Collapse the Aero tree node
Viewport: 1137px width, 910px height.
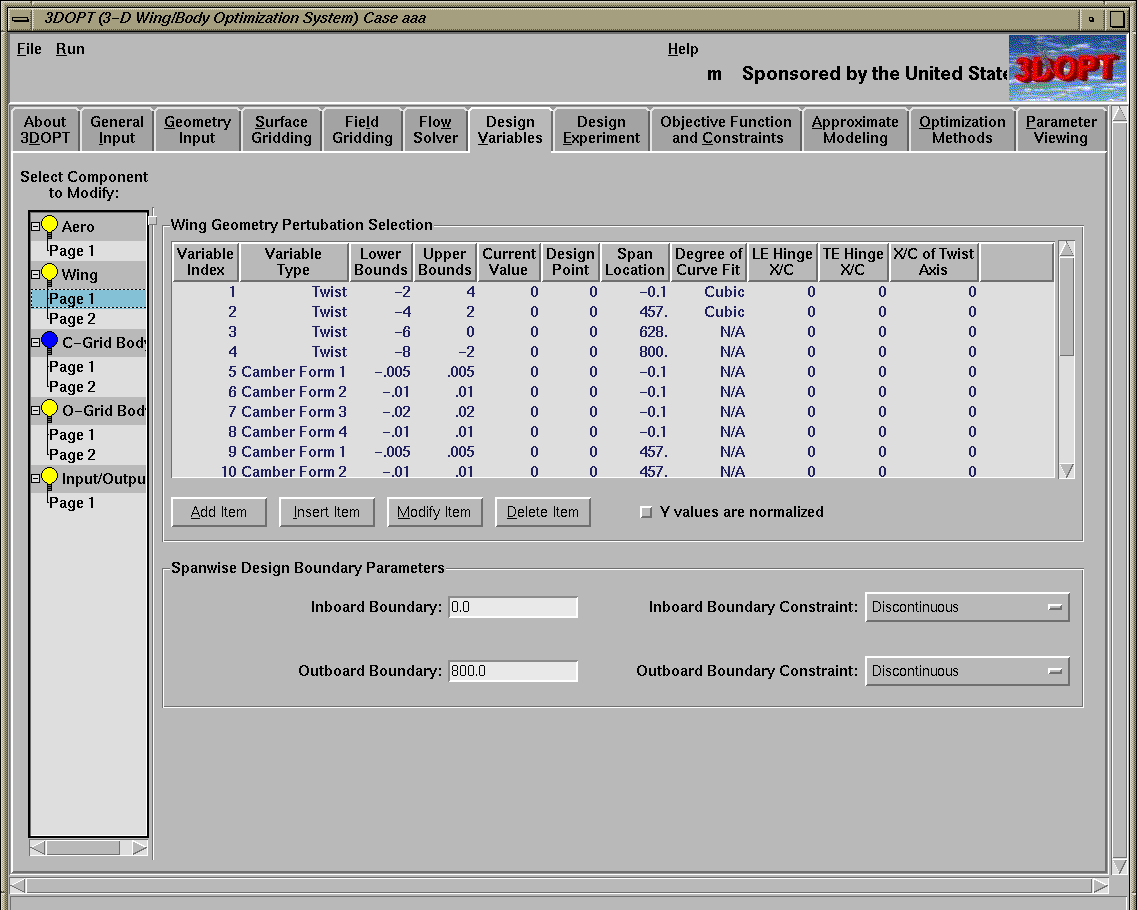(35, 226)
